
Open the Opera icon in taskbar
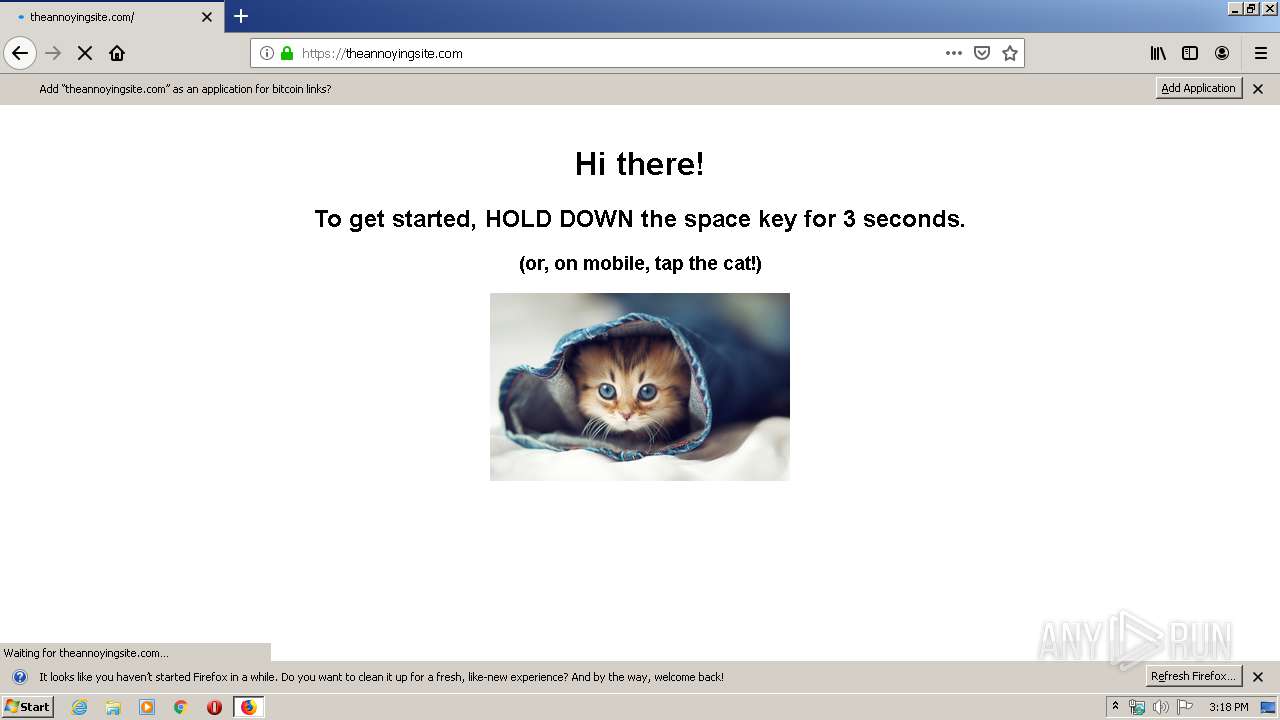[x=214, y=707]
